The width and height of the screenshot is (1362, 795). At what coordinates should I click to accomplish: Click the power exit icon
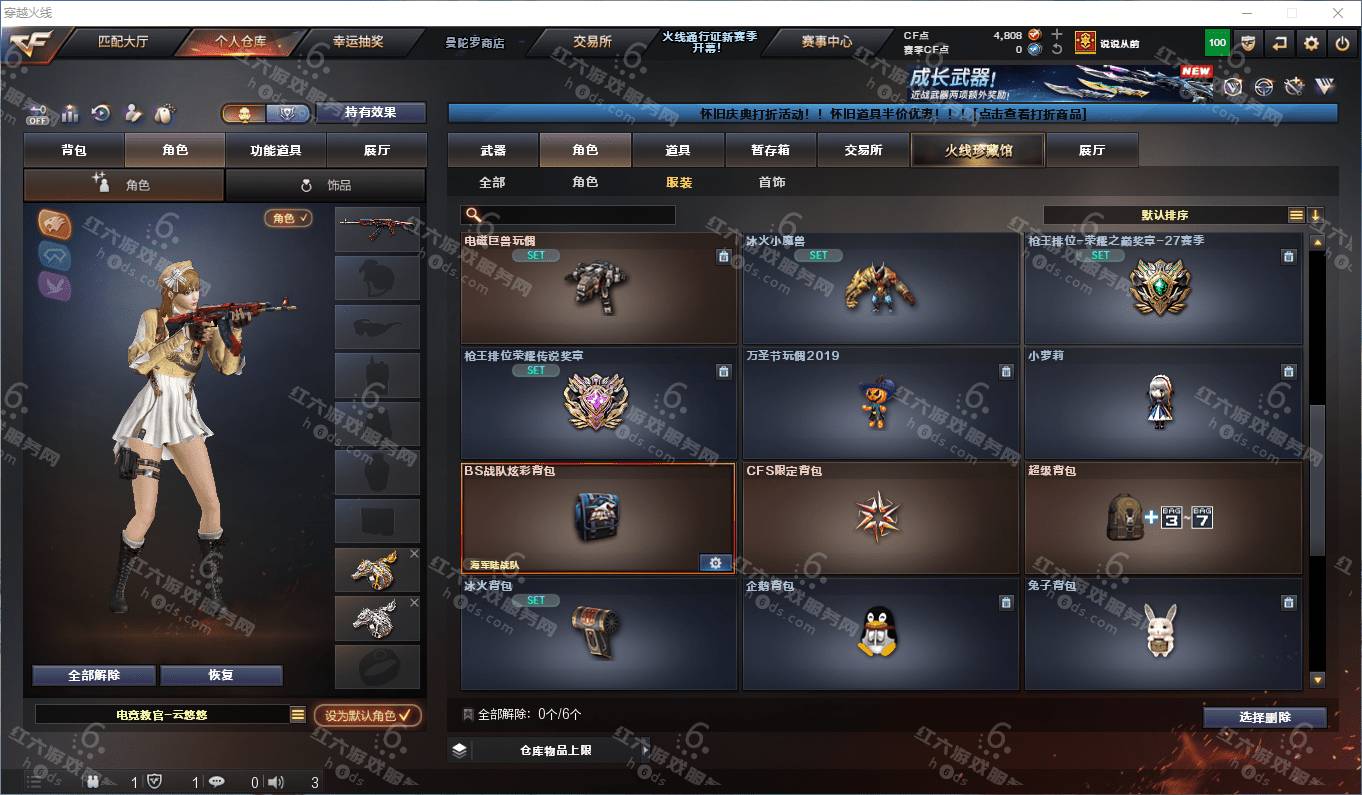[1343, 43]
